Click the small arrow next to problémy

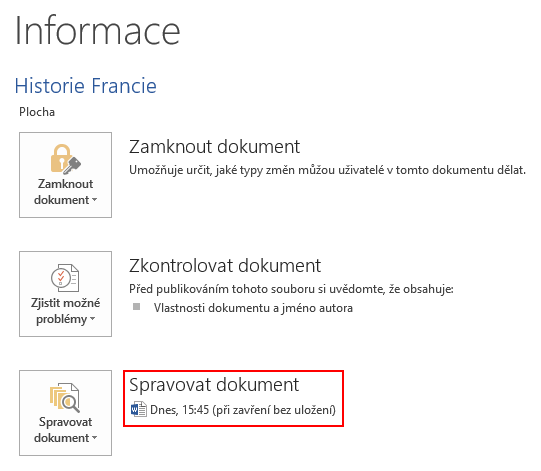click(92, 319)
